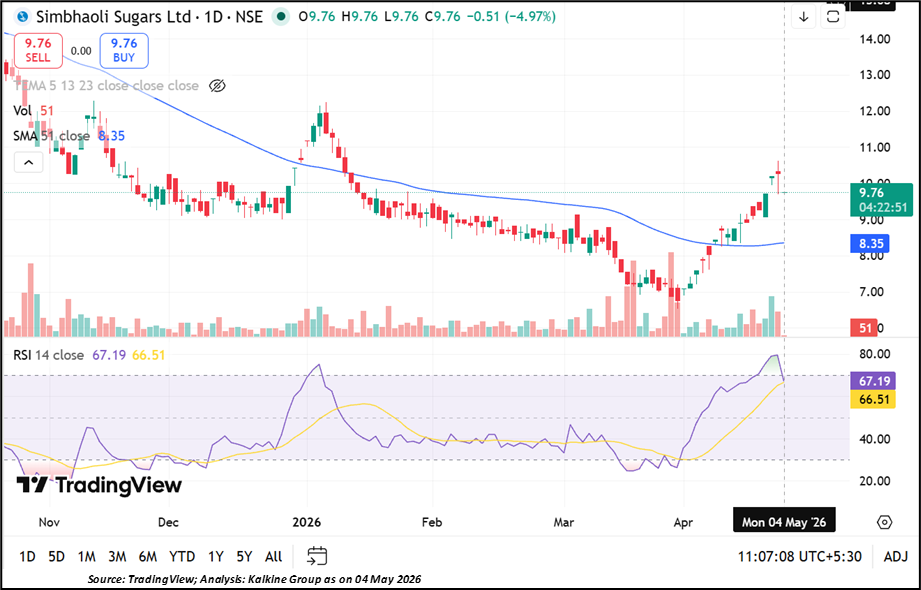The width and height of the screenshot is (921, 590).
Task: Select the 6M time range
Action: (x=147, y=557)
